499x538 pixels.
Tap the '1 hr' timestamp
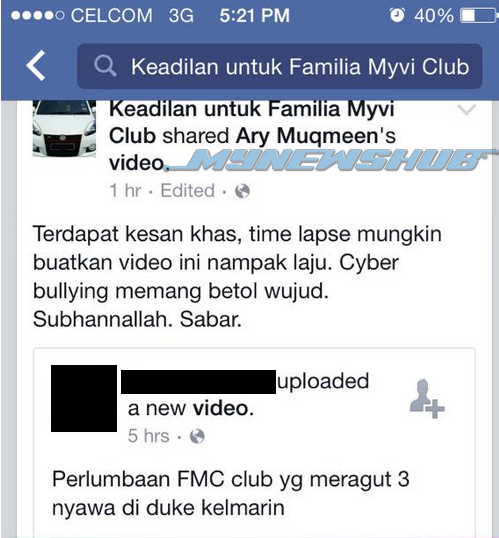[x=125, y=190]
